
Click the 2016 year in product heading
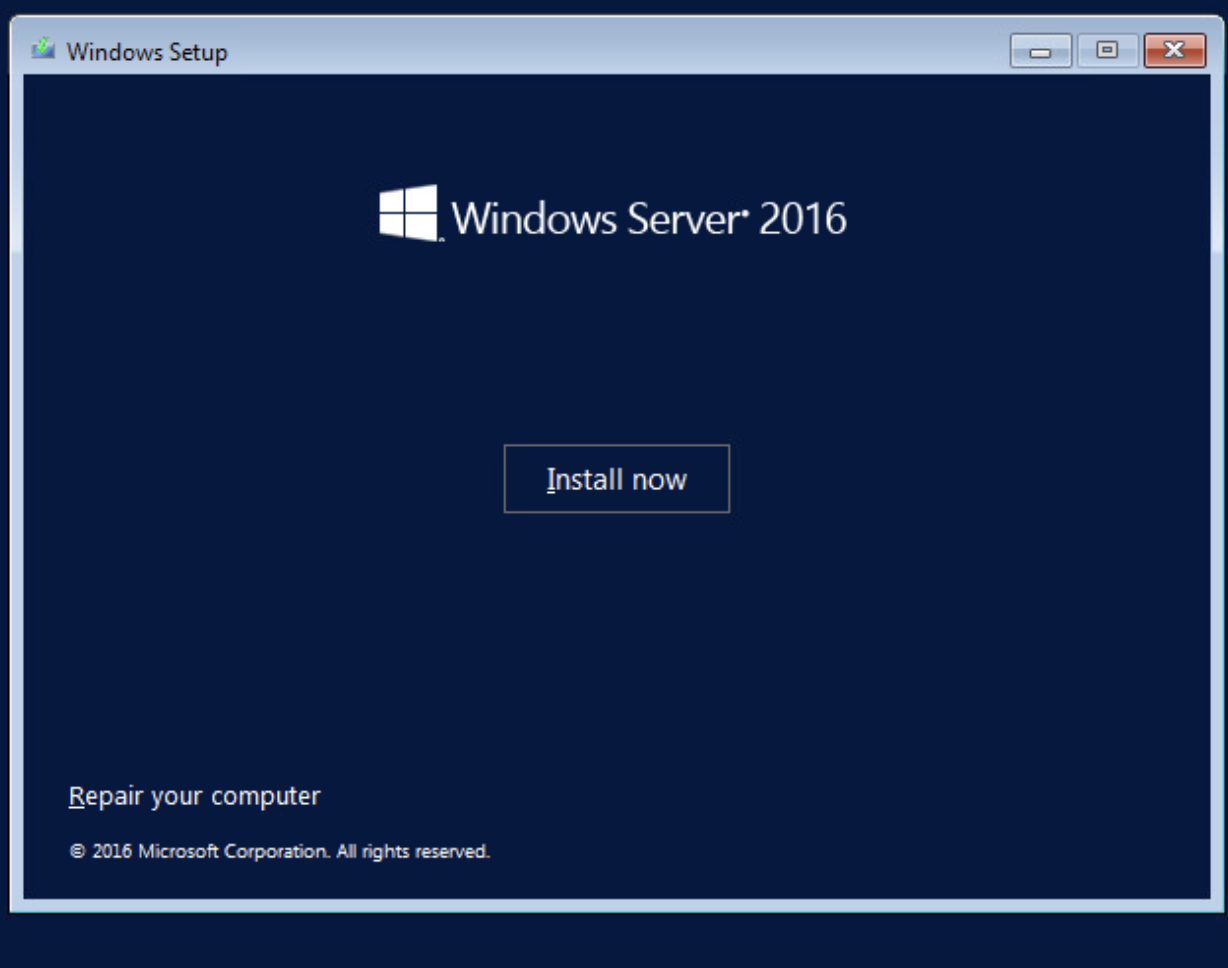[802, 218]
